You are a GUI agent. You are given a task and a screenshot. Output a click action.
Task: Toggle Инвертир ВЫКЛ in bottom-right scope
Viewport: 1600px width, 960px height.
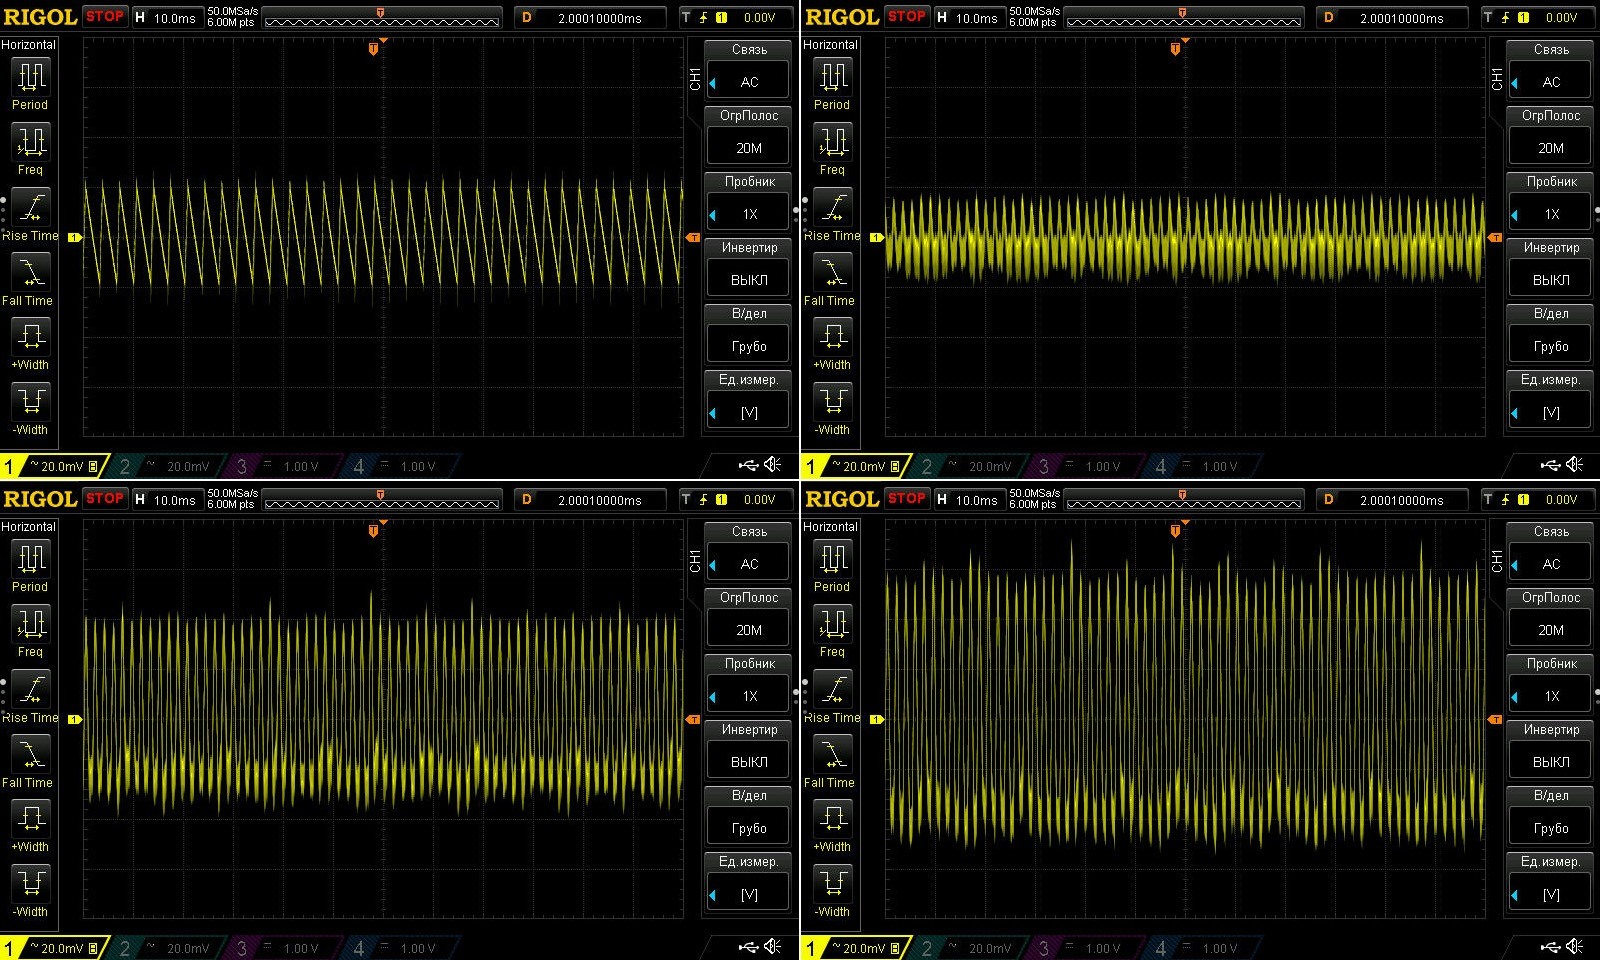coord(1551,762)
